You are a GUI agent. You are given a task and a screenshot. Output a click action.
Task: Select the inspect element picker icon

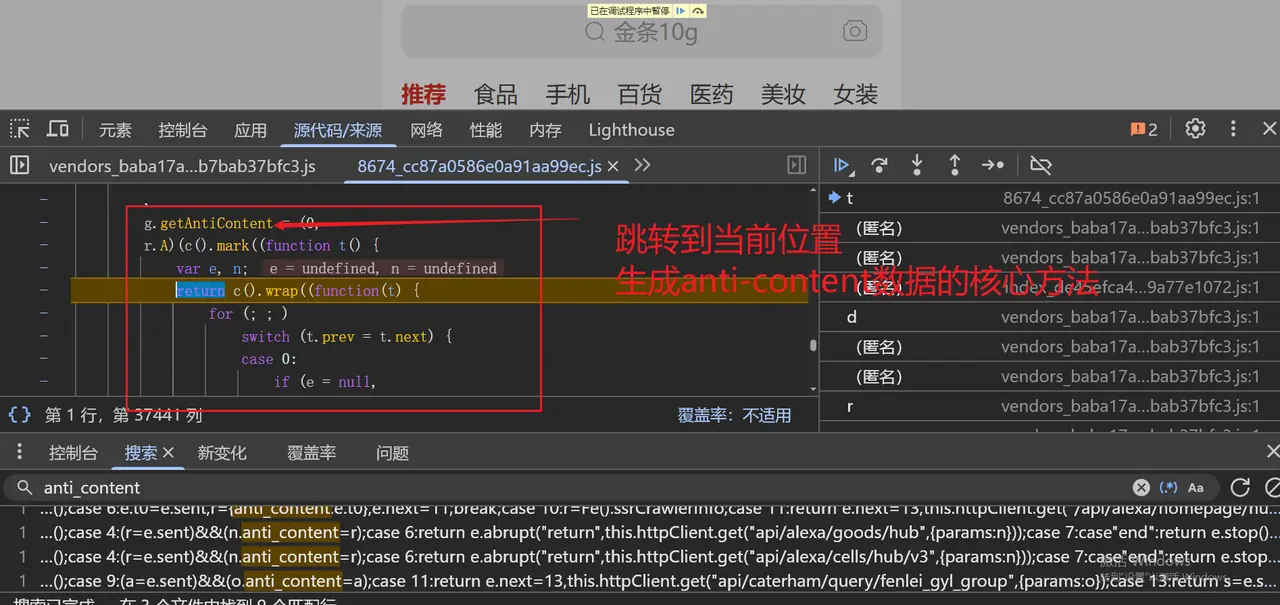click(20, 129)
